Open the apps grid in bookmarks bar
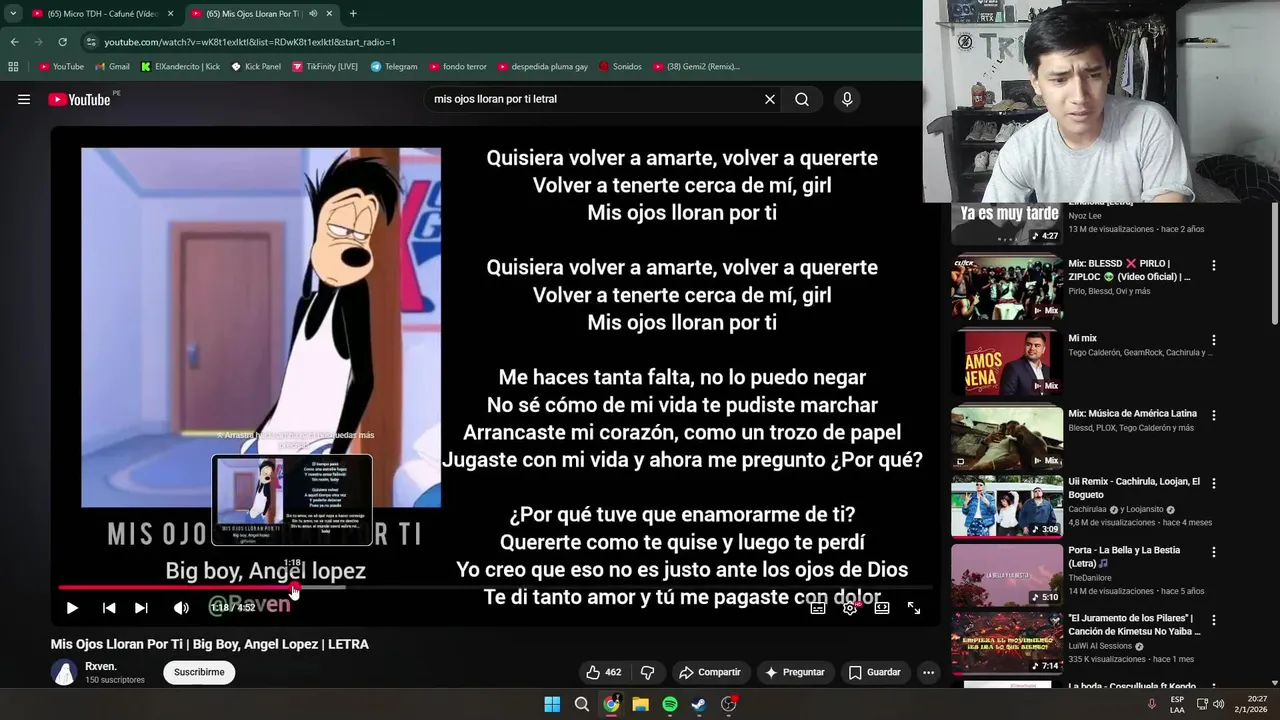 13,67
